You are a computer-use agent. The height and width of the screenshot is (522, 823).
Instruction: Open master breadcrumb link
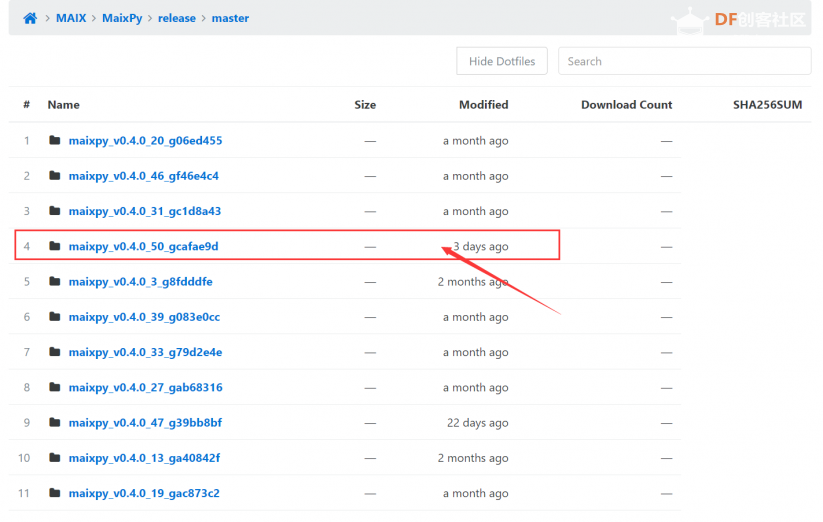(x=230, y=18)
